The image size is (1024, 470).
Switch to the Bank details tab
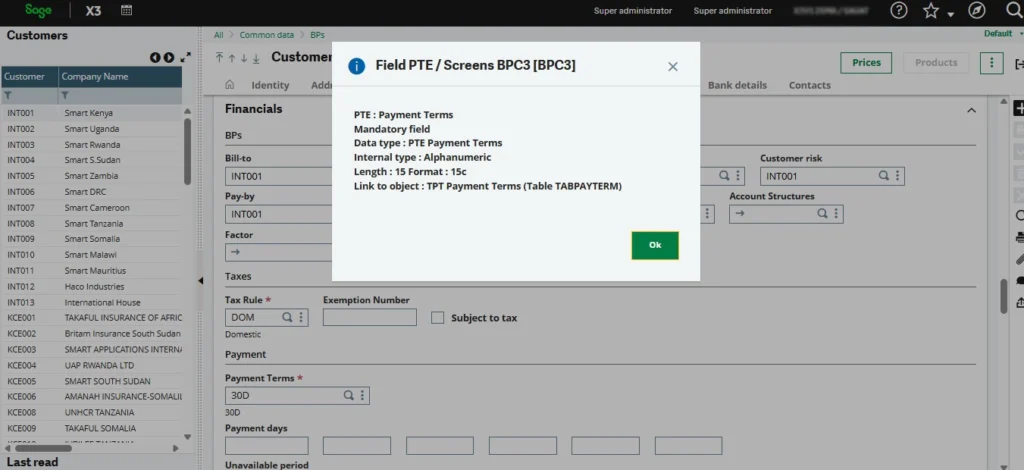[737, 85]
